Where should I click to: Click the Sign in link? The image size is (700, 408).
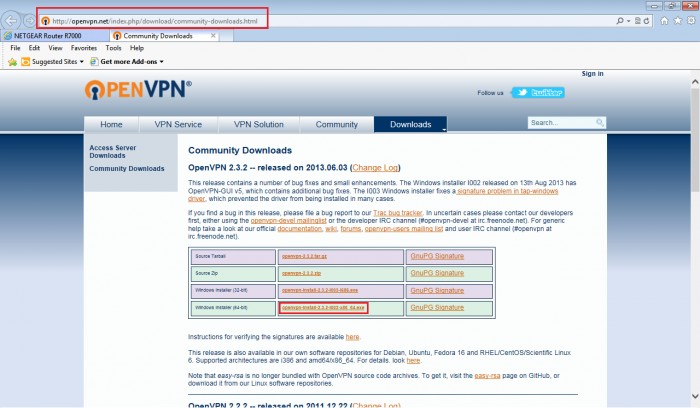(592, 74)
